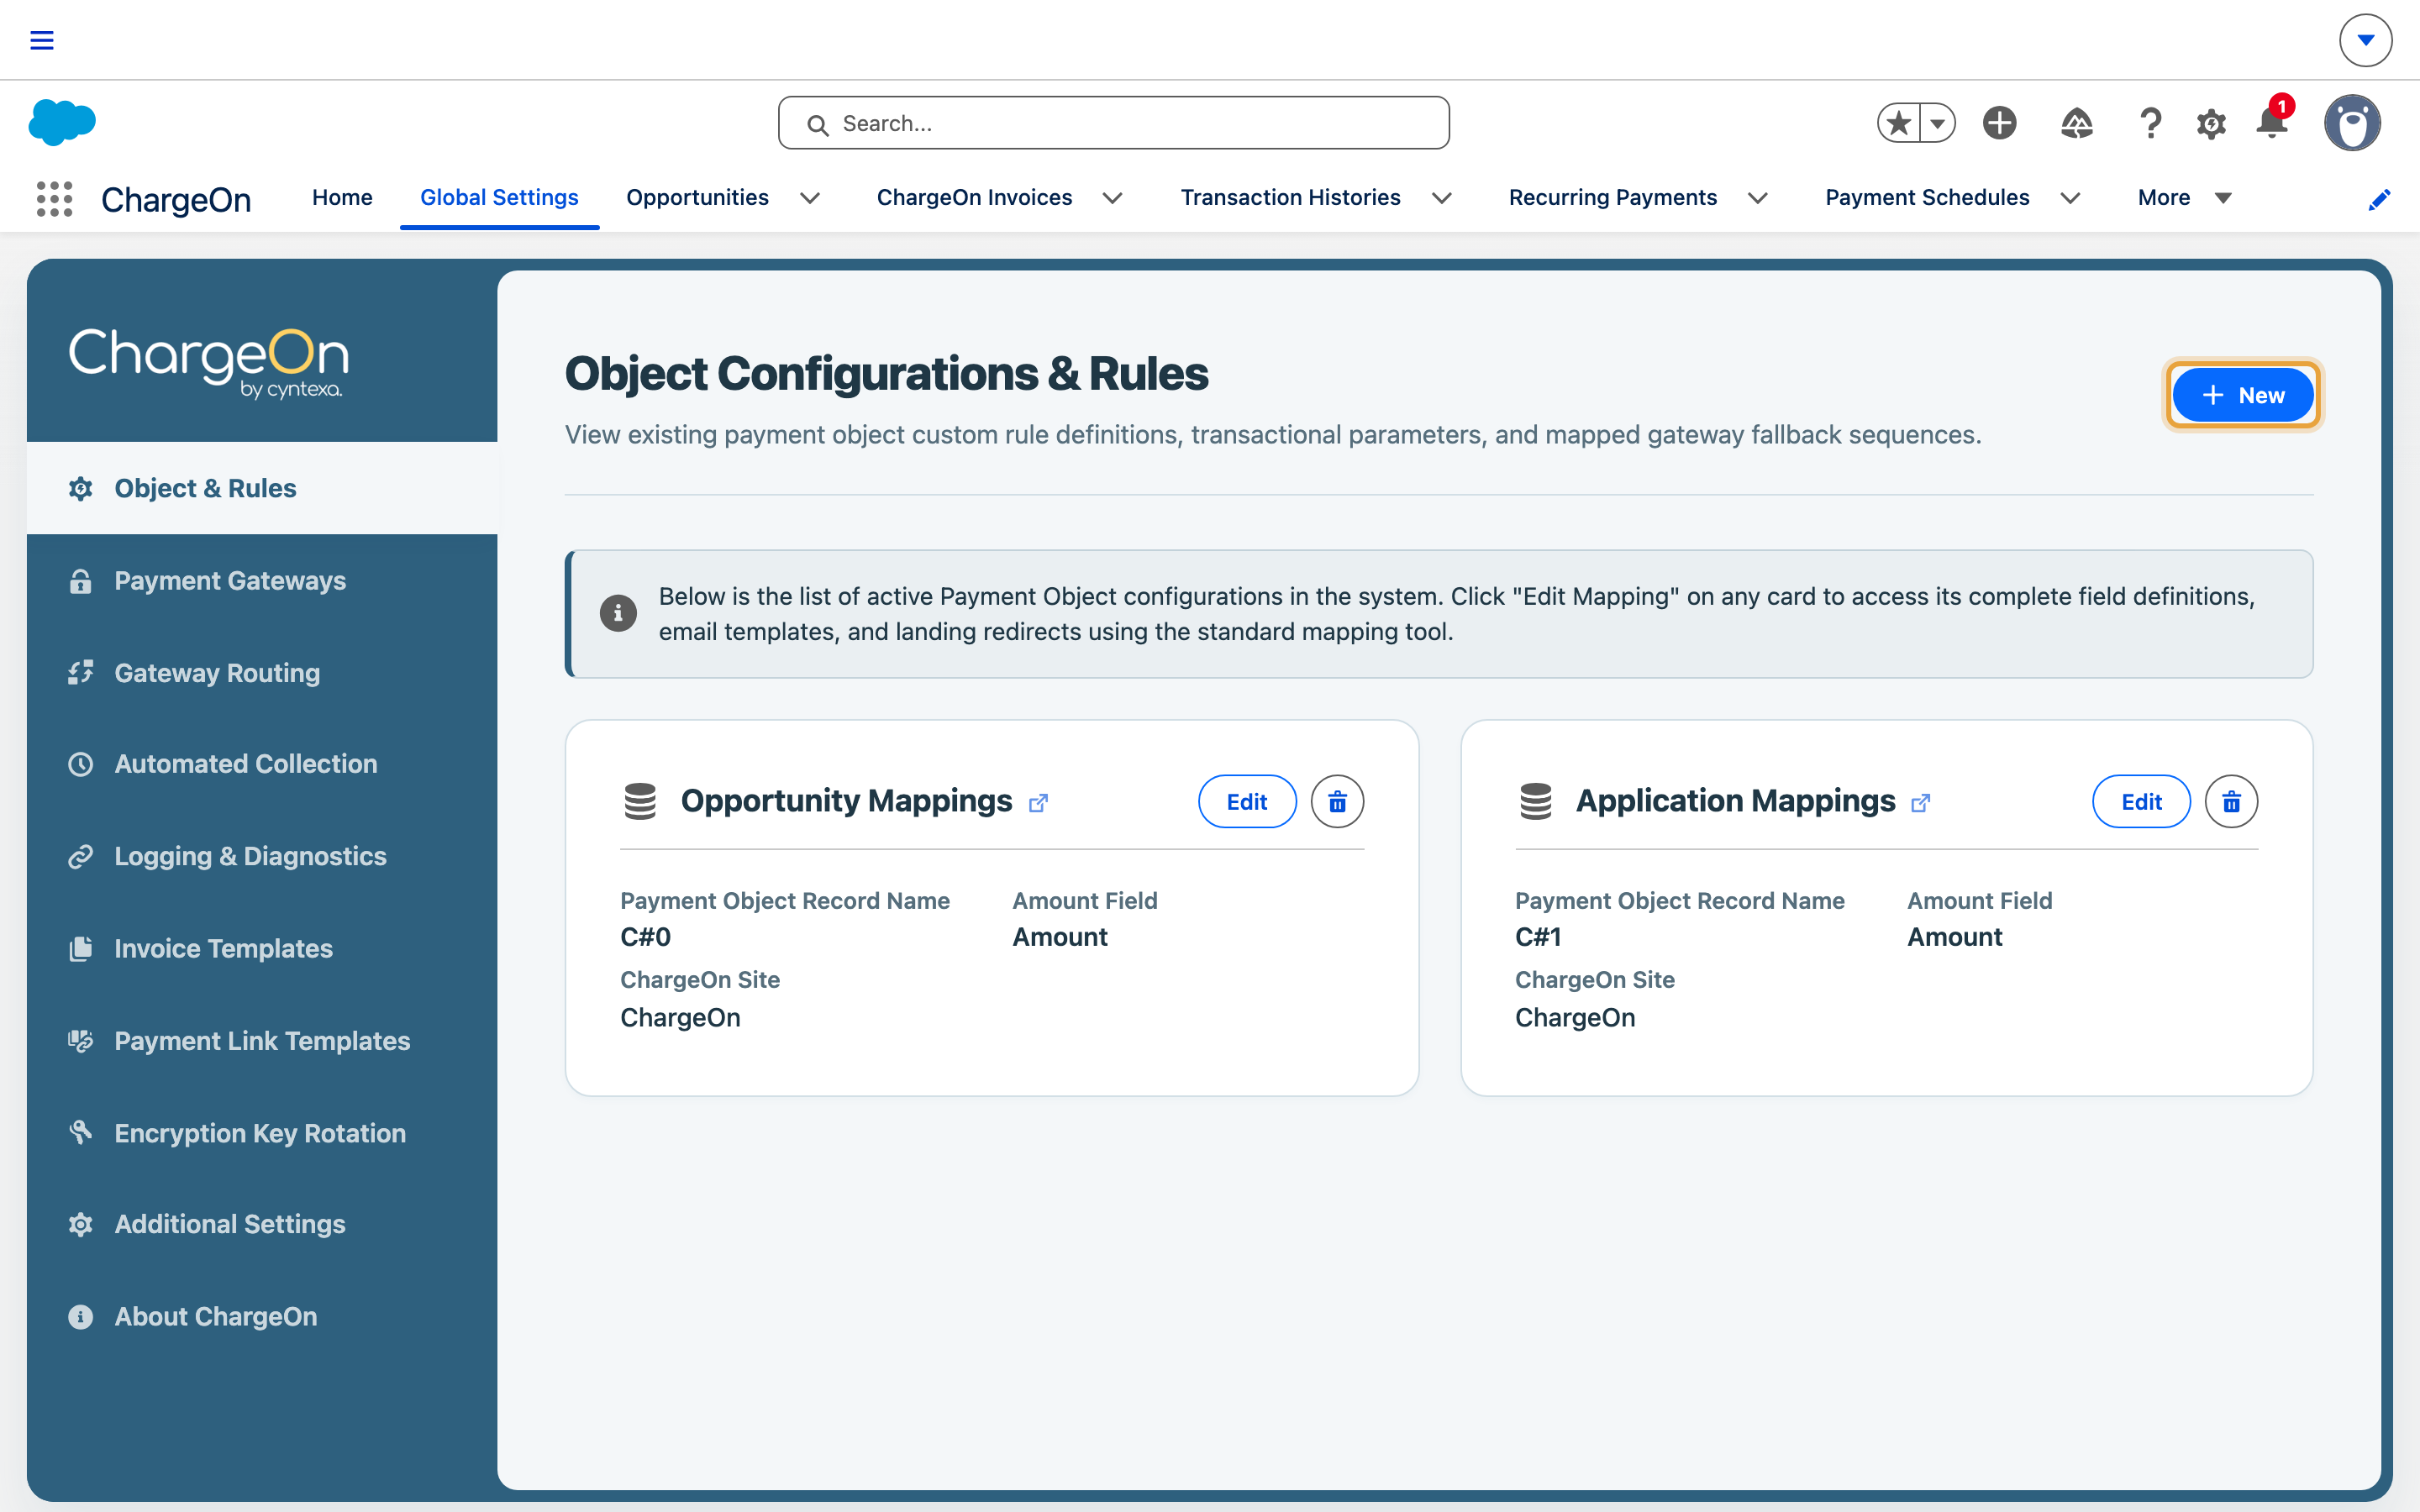Open the App Launcher grid icon
Screen dimensions: 2420x1512
pyautogui.click(x=55, y=198)
